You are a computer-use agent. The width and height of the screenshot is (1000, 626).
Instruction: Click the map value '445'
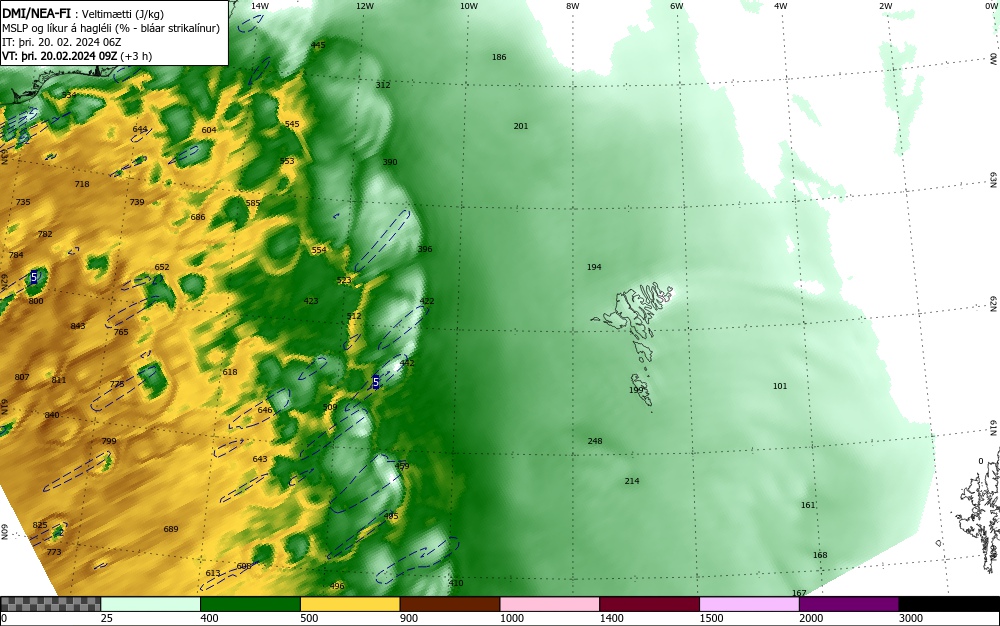318,45
